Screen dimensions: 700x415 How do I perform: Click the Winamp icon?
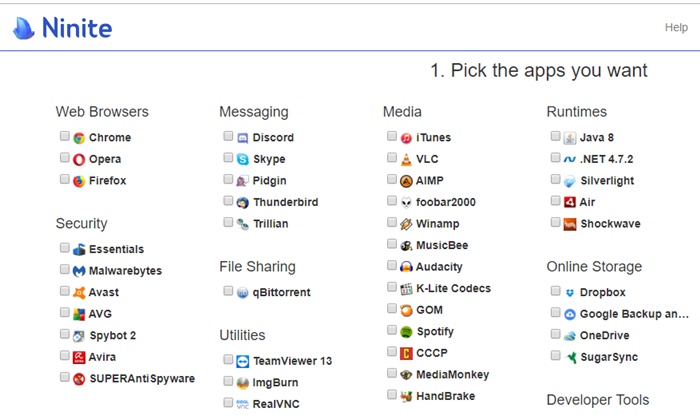pyautogui.click(x=406, y=224)
